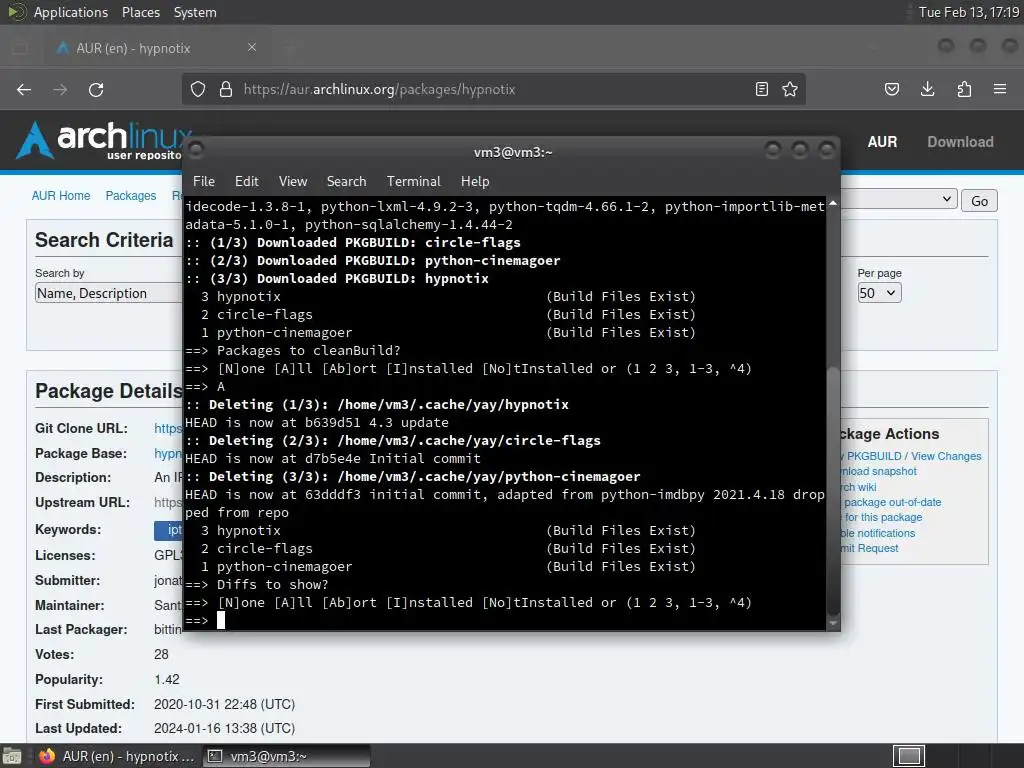Click the View Changes link
Screen dimensions: 1024x768
[x=946, y=456]
